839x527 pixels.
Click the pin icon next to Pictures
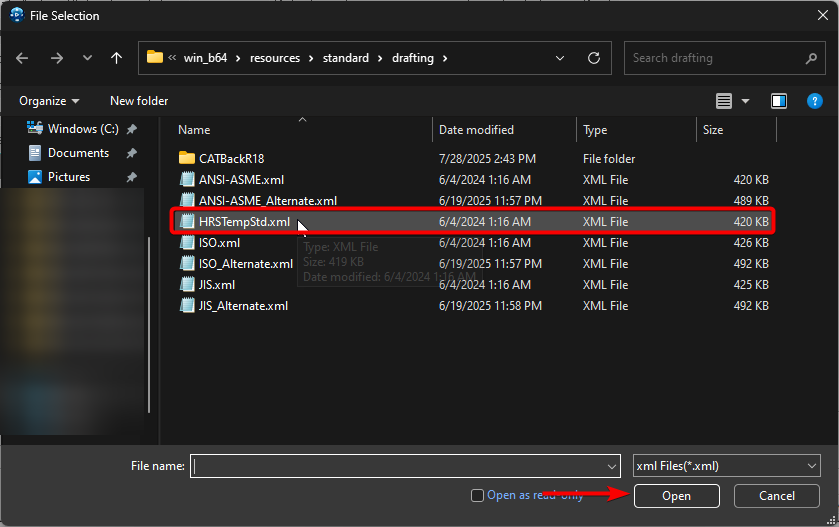pyautogui.click(x=132, y=177)
